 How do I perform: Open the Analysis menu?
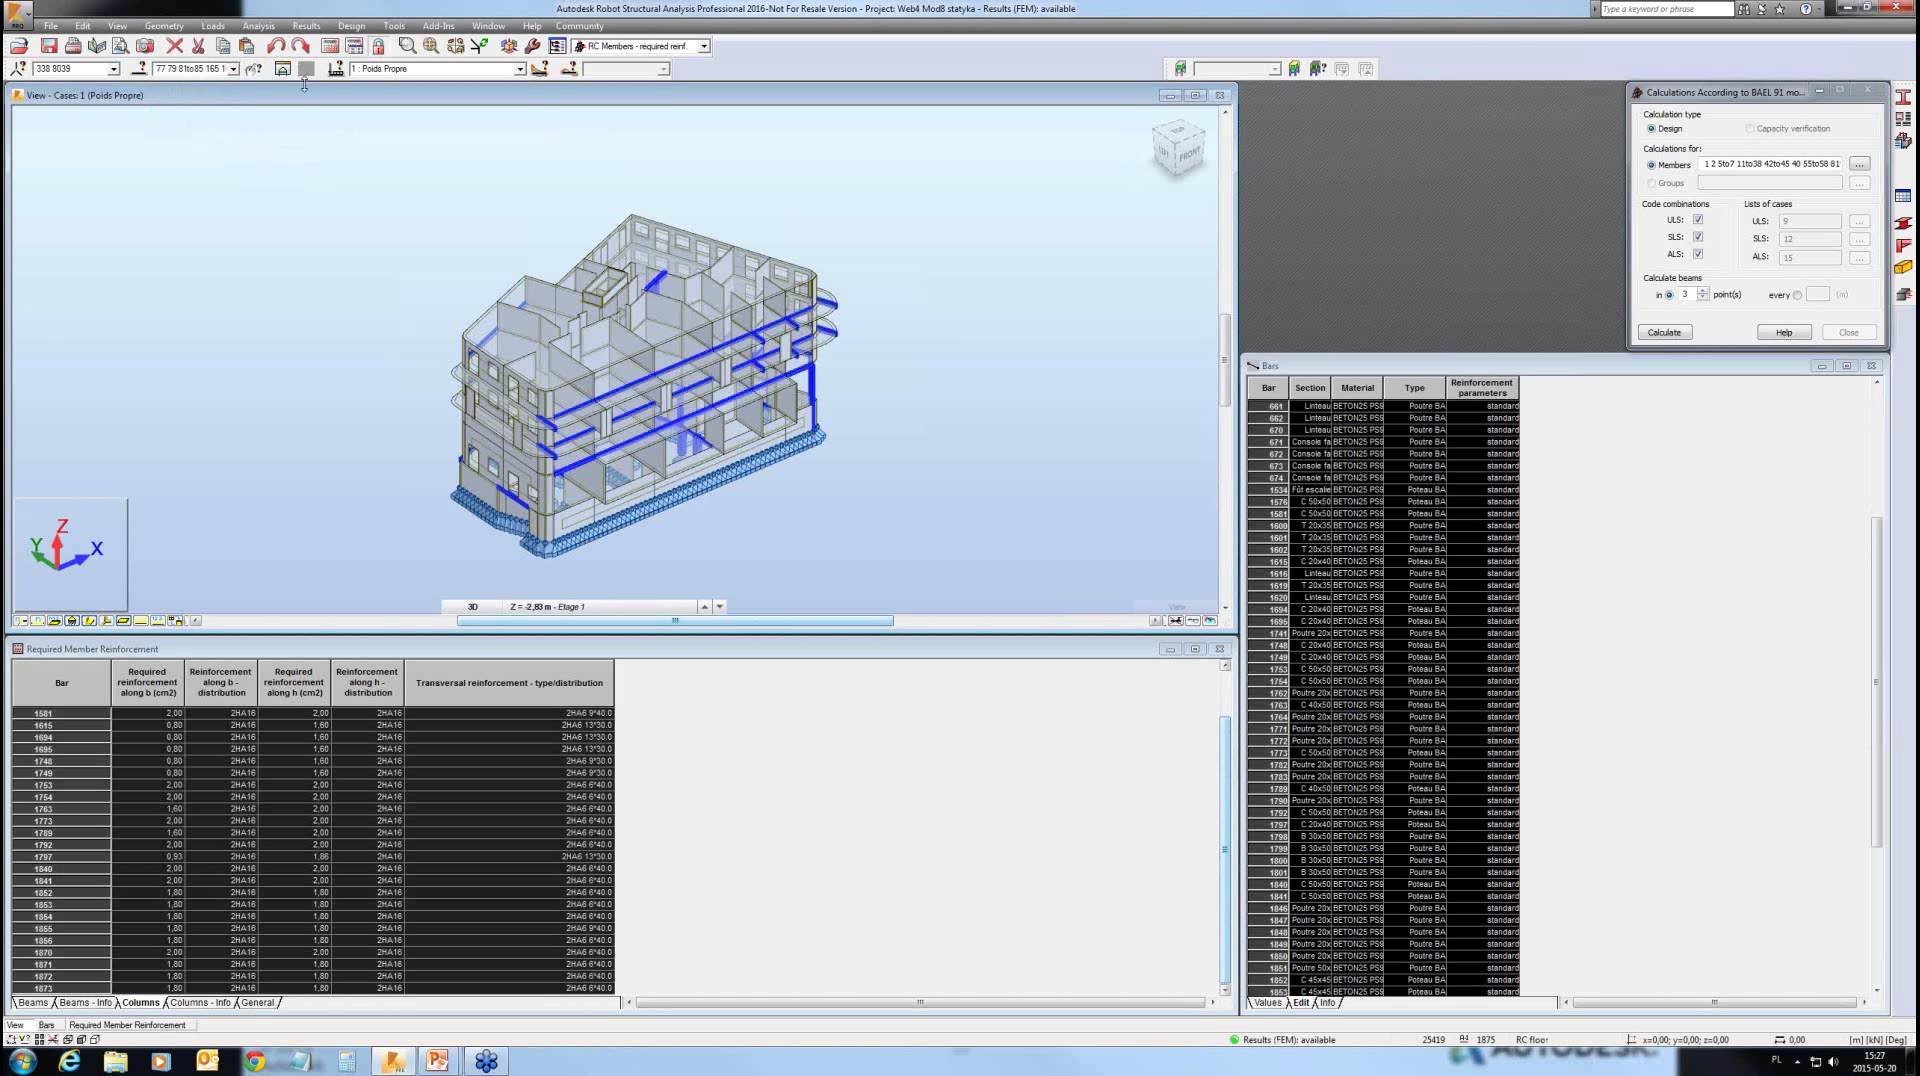point(258,26)
